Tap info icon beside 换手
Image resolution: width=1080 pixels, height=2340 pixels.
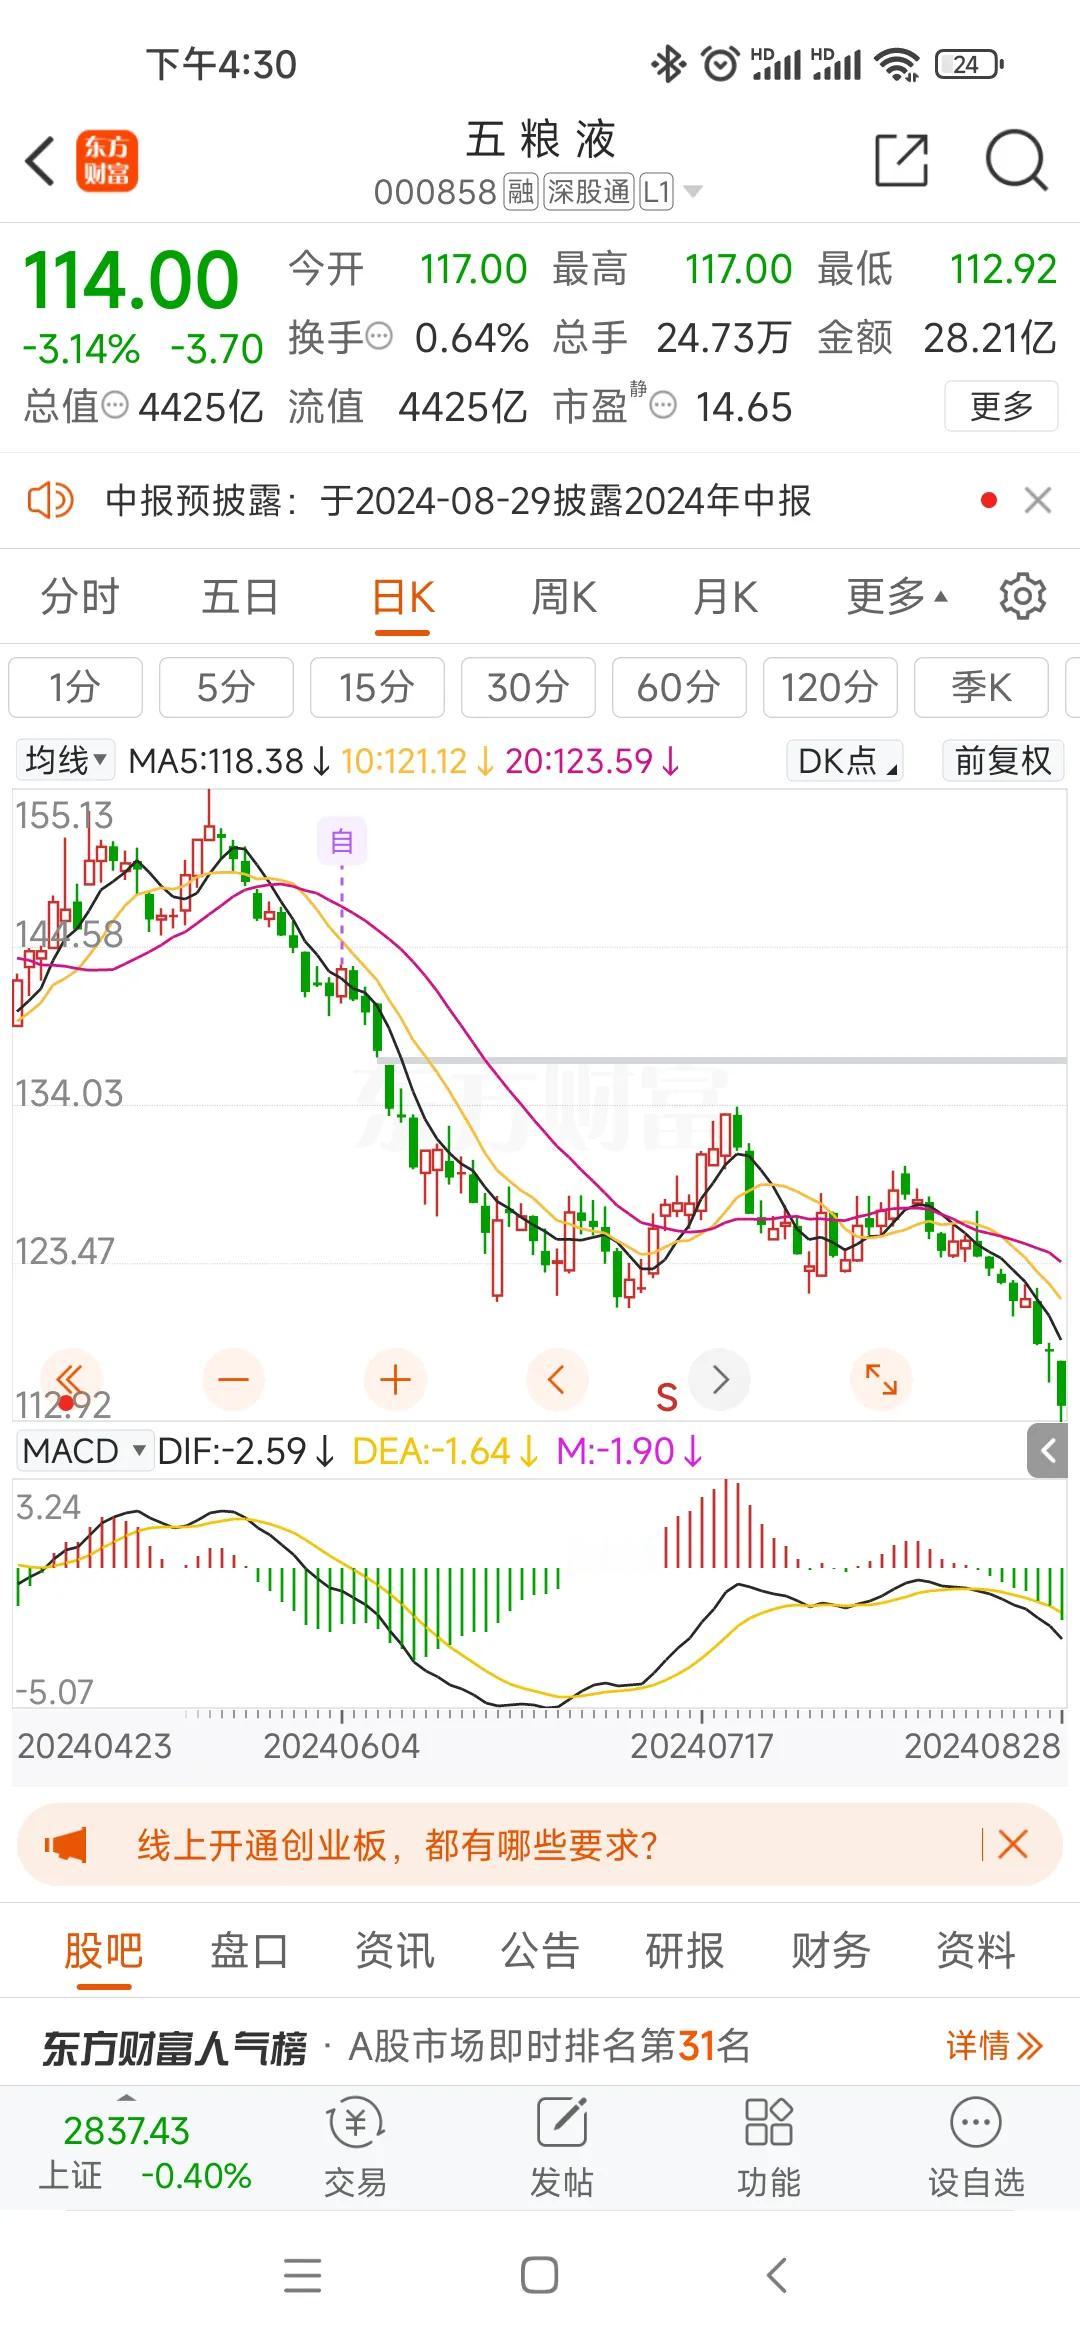[379, 338]
